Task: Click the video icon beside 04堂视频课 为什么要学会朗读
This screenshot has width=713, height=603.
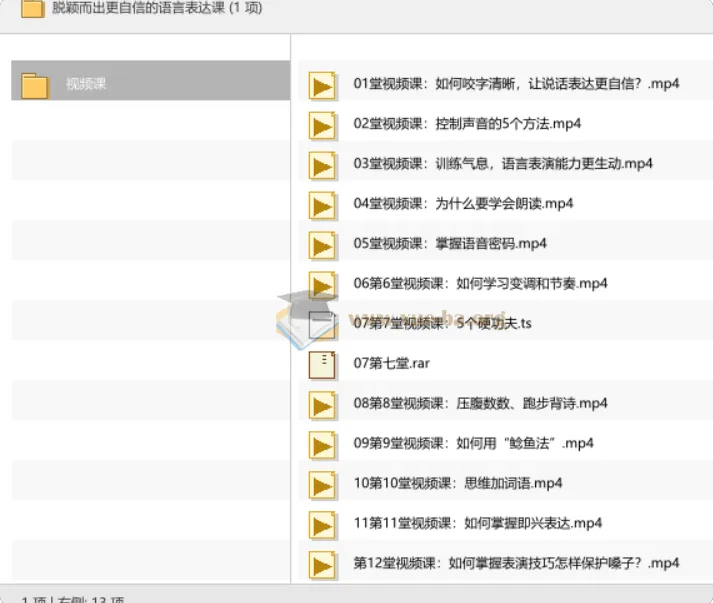Action: tap(322, 206)
